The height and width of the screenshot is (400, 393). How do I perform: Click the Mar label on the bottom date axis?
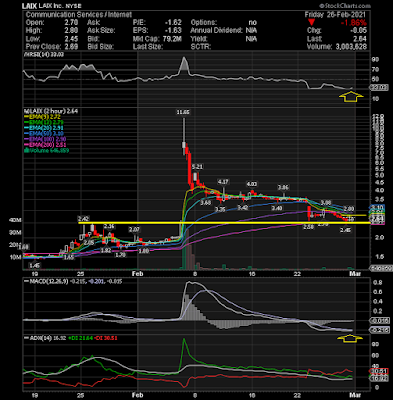(x=355, y=395)
